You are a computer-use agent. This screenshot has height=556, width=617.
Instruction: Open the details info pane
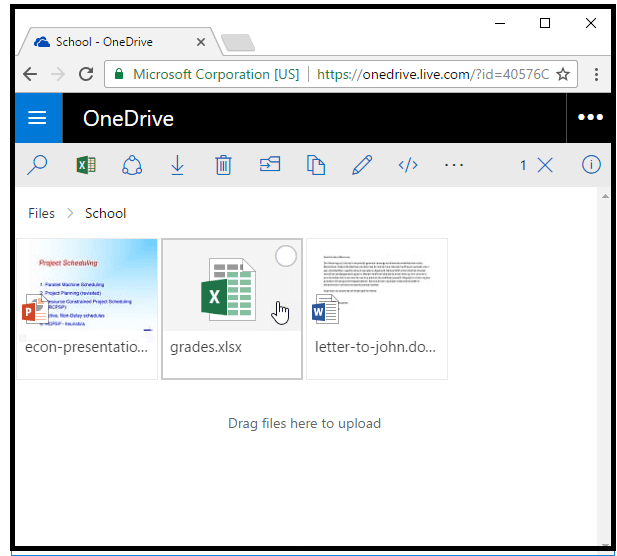coord(591,164)
